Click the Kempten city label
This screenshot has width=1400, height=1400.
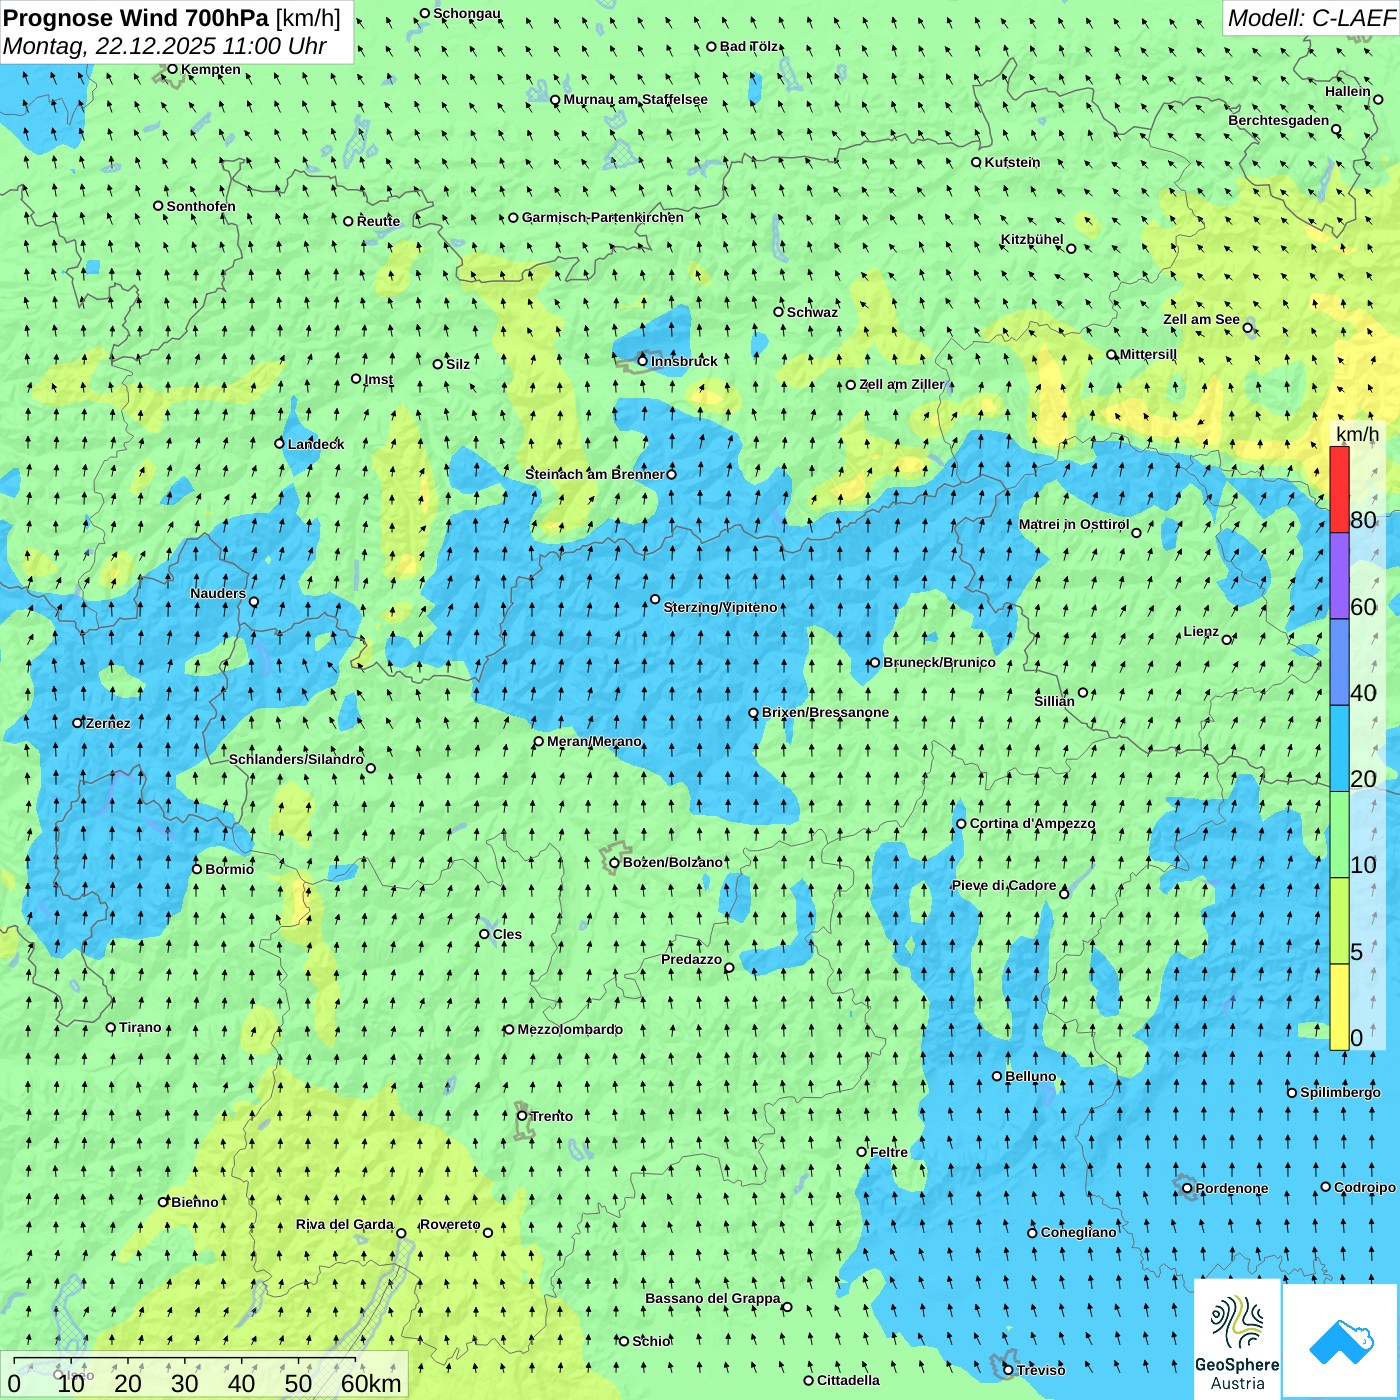211,69
